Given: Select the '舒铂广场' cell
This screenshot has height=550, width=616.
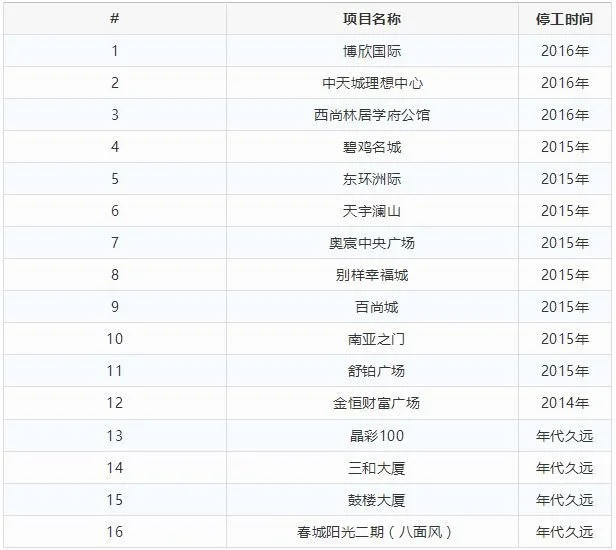Looking at the screenshot, I should coord(372,371).
